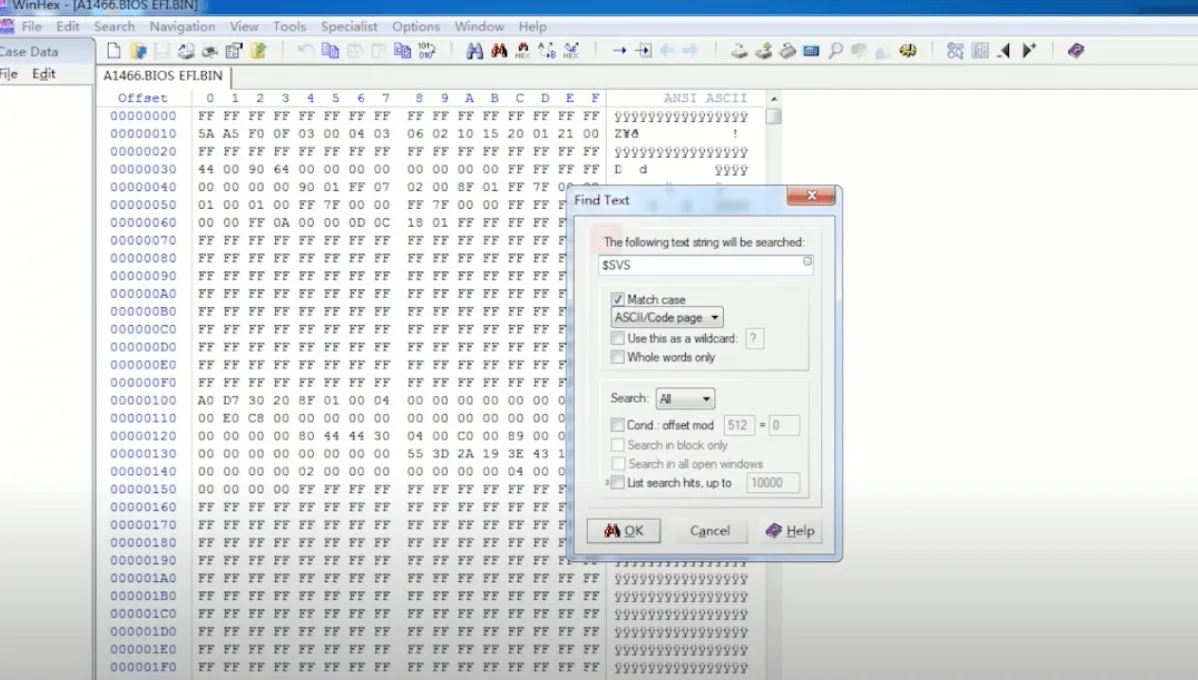Click the 101/010 data conversion icon
Screen dimensions: 1198x680
tap(426, 50)
